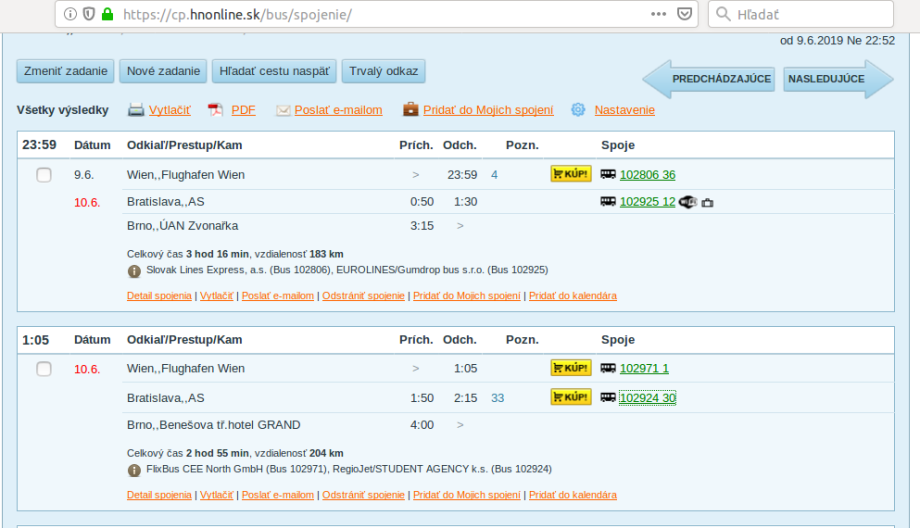This screenshot has width=920, height=528.
Task: Go to PREDCHÁDZAJÚCE results arrow
Action: click(x=710, y=79)
